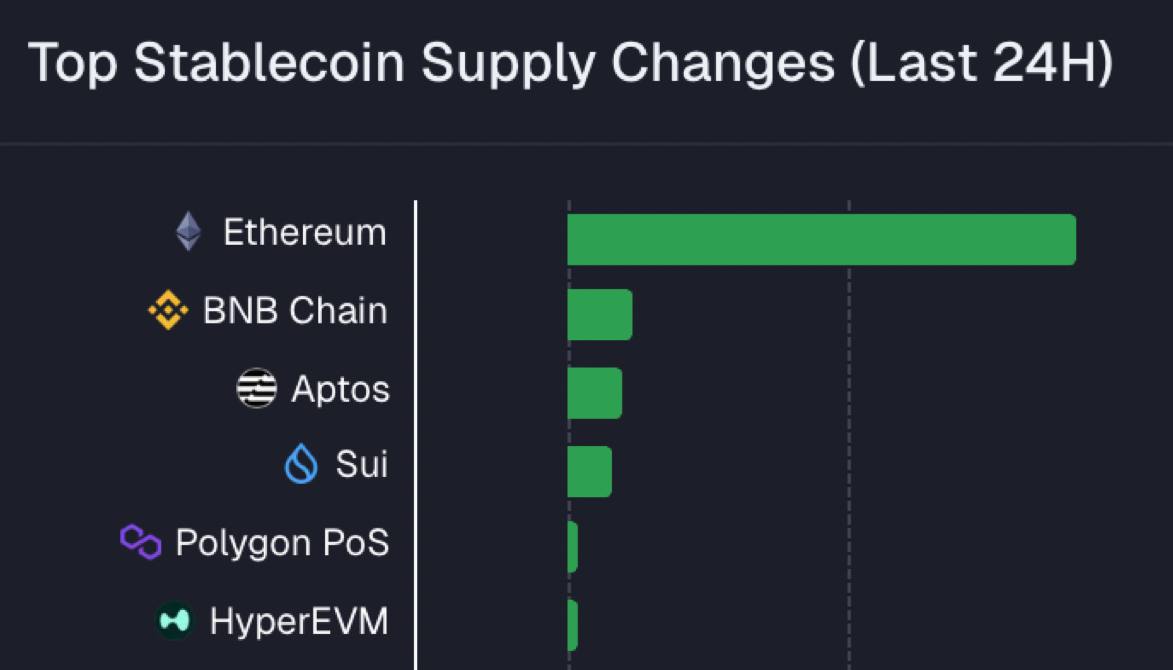Image resolution: width=1173 pixels, height=670 pixels.
Task: Click the HyperEVM small green bar
Action: 572,625
